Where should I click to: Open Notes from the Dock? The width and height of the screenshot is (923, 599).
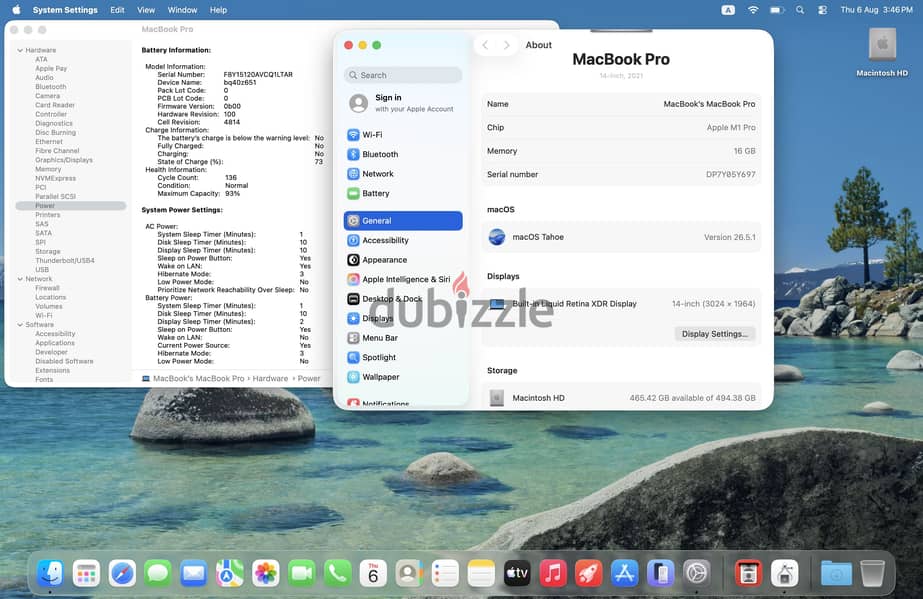[x=481, y=573]
